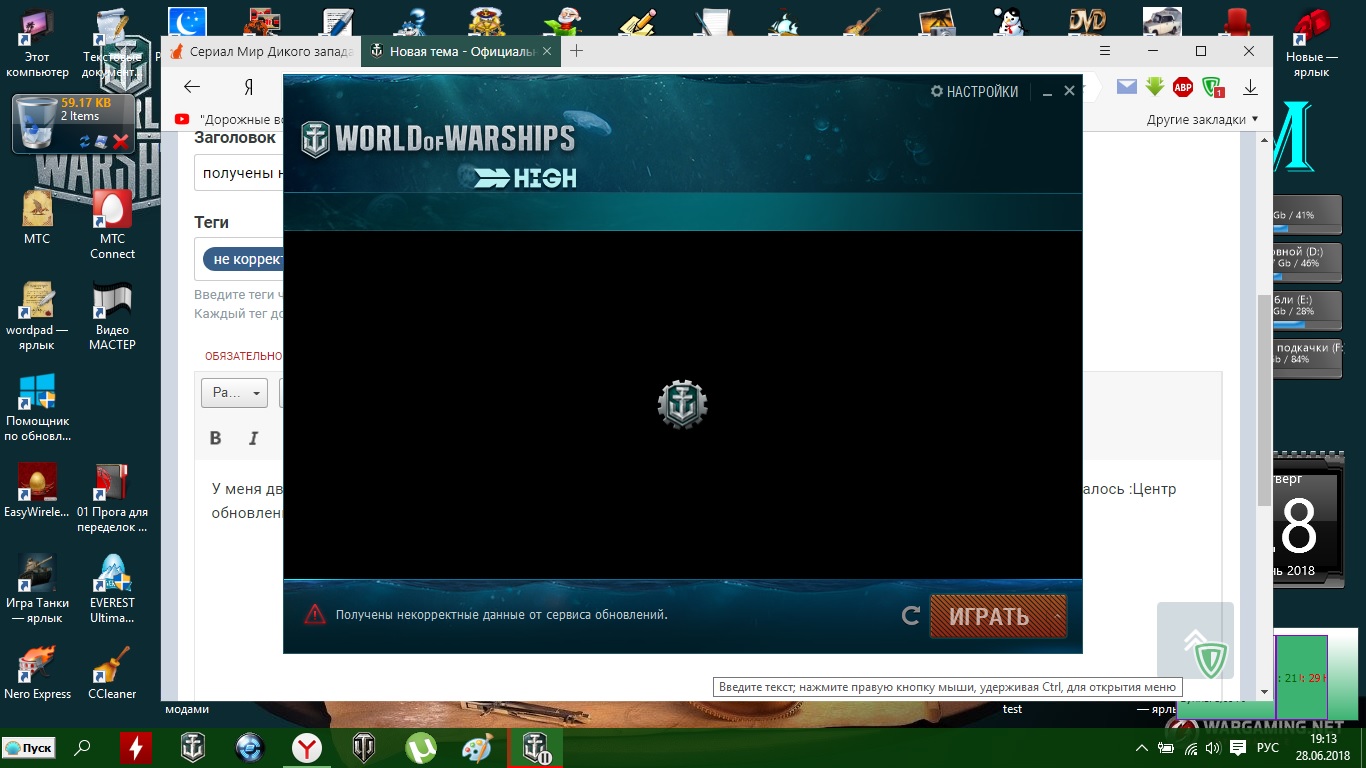Image resolution: width=1366 pixels, height=768 pixels.
Task: Toggle bold formatting in editor
Action: [x=215, y=438]
